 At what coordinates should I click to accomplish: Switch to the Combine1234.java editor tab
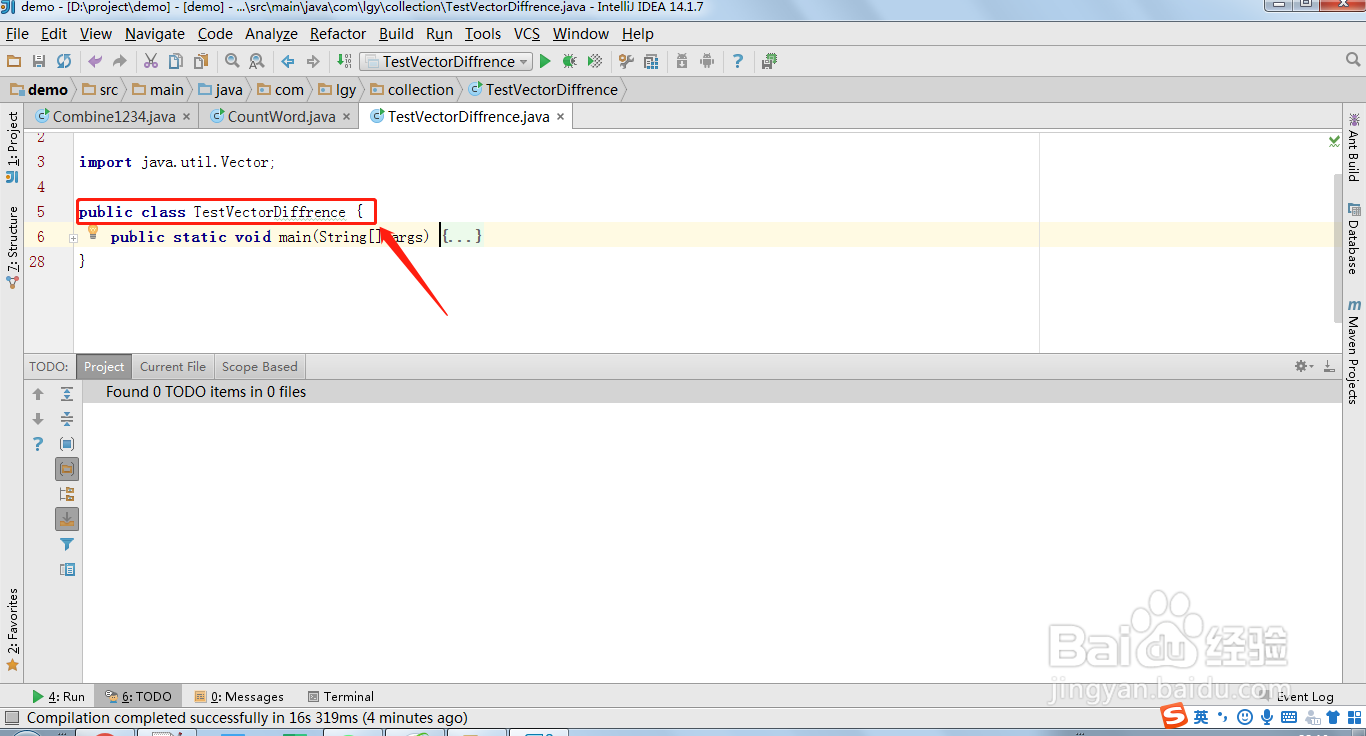(x=113, y=116)
